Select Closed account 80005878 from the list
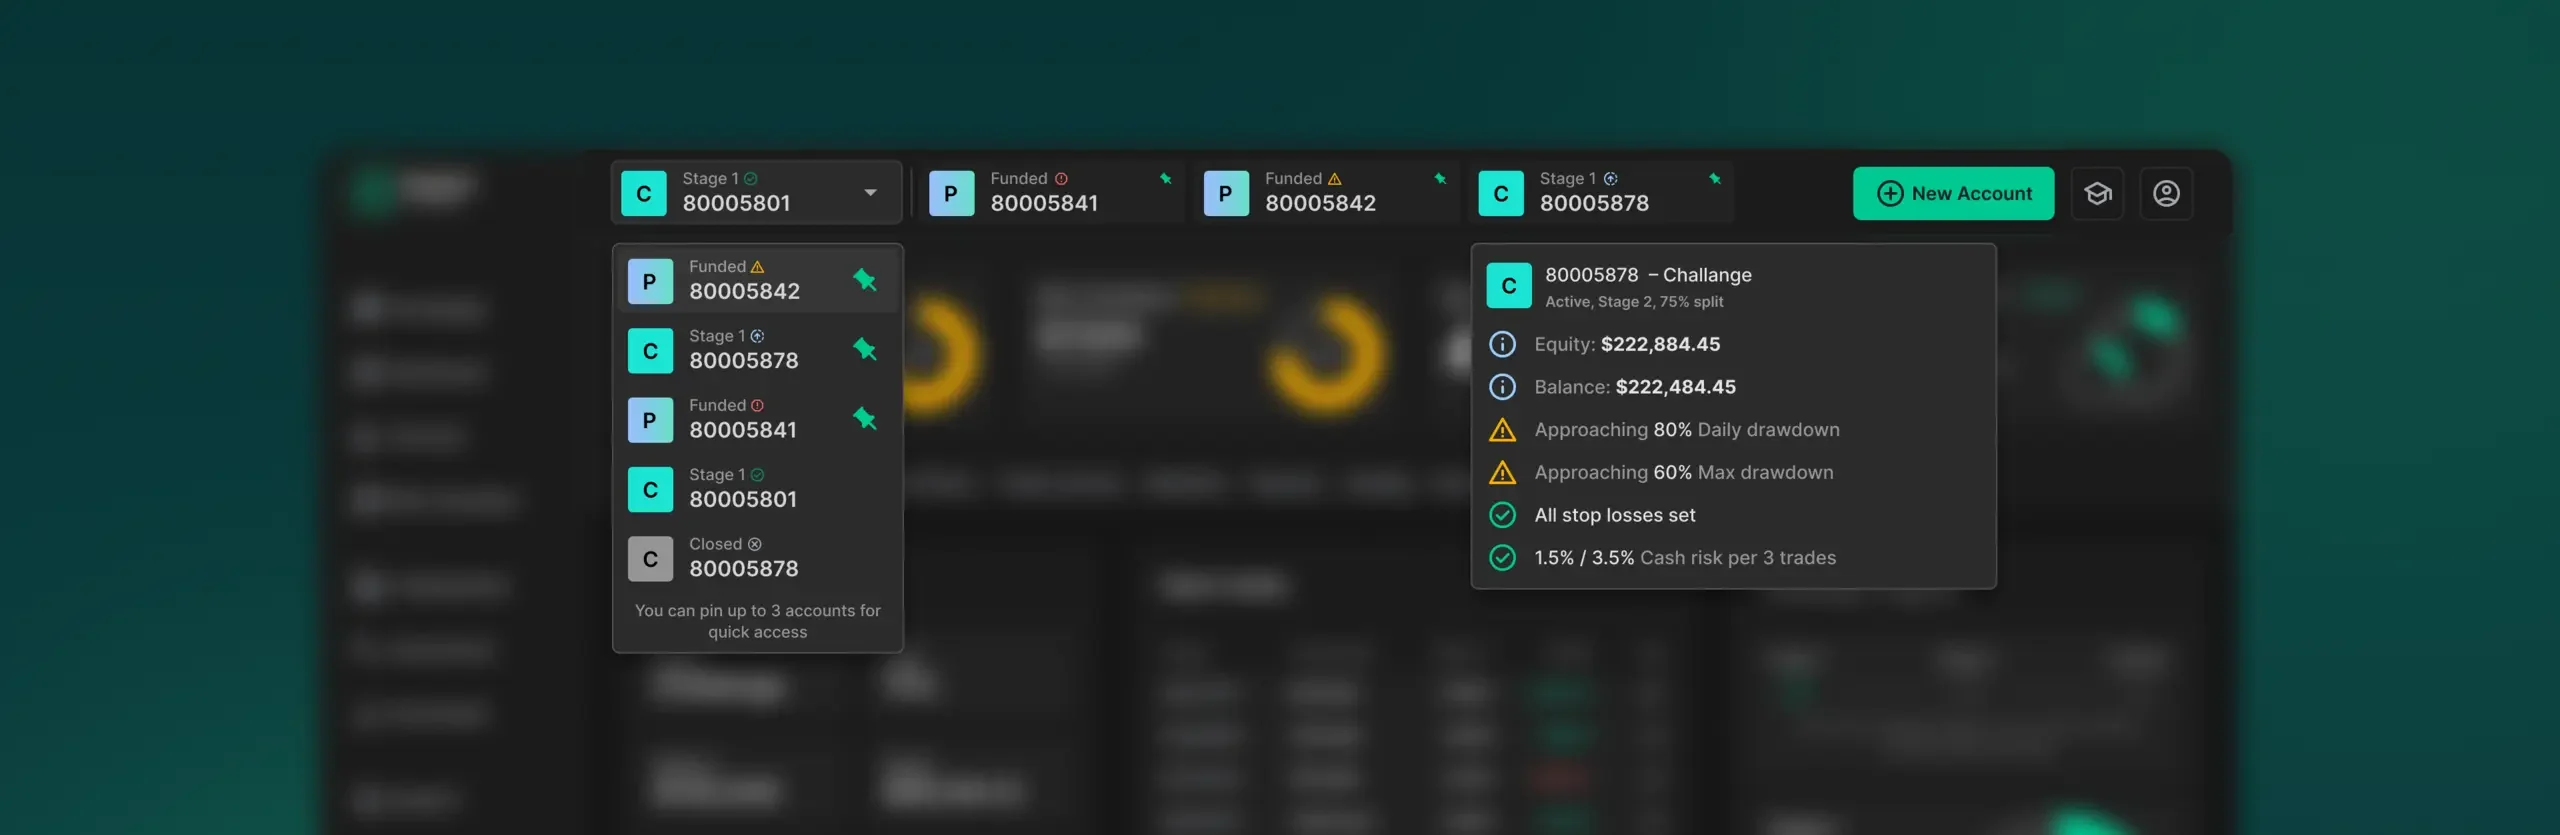This screenshot has width=2560, height=835. (757, 558)
